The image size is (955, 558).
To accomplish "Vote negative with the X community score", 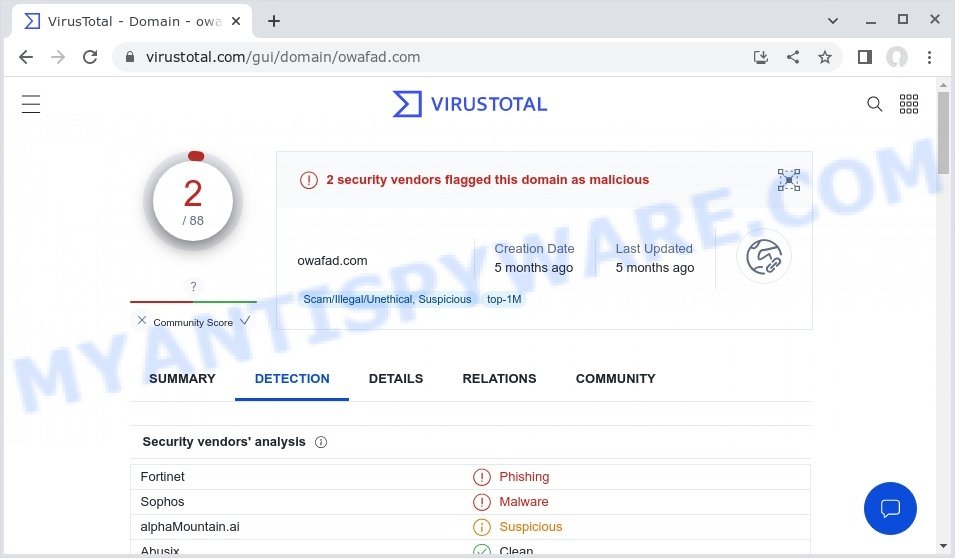I will coord(142,320).
